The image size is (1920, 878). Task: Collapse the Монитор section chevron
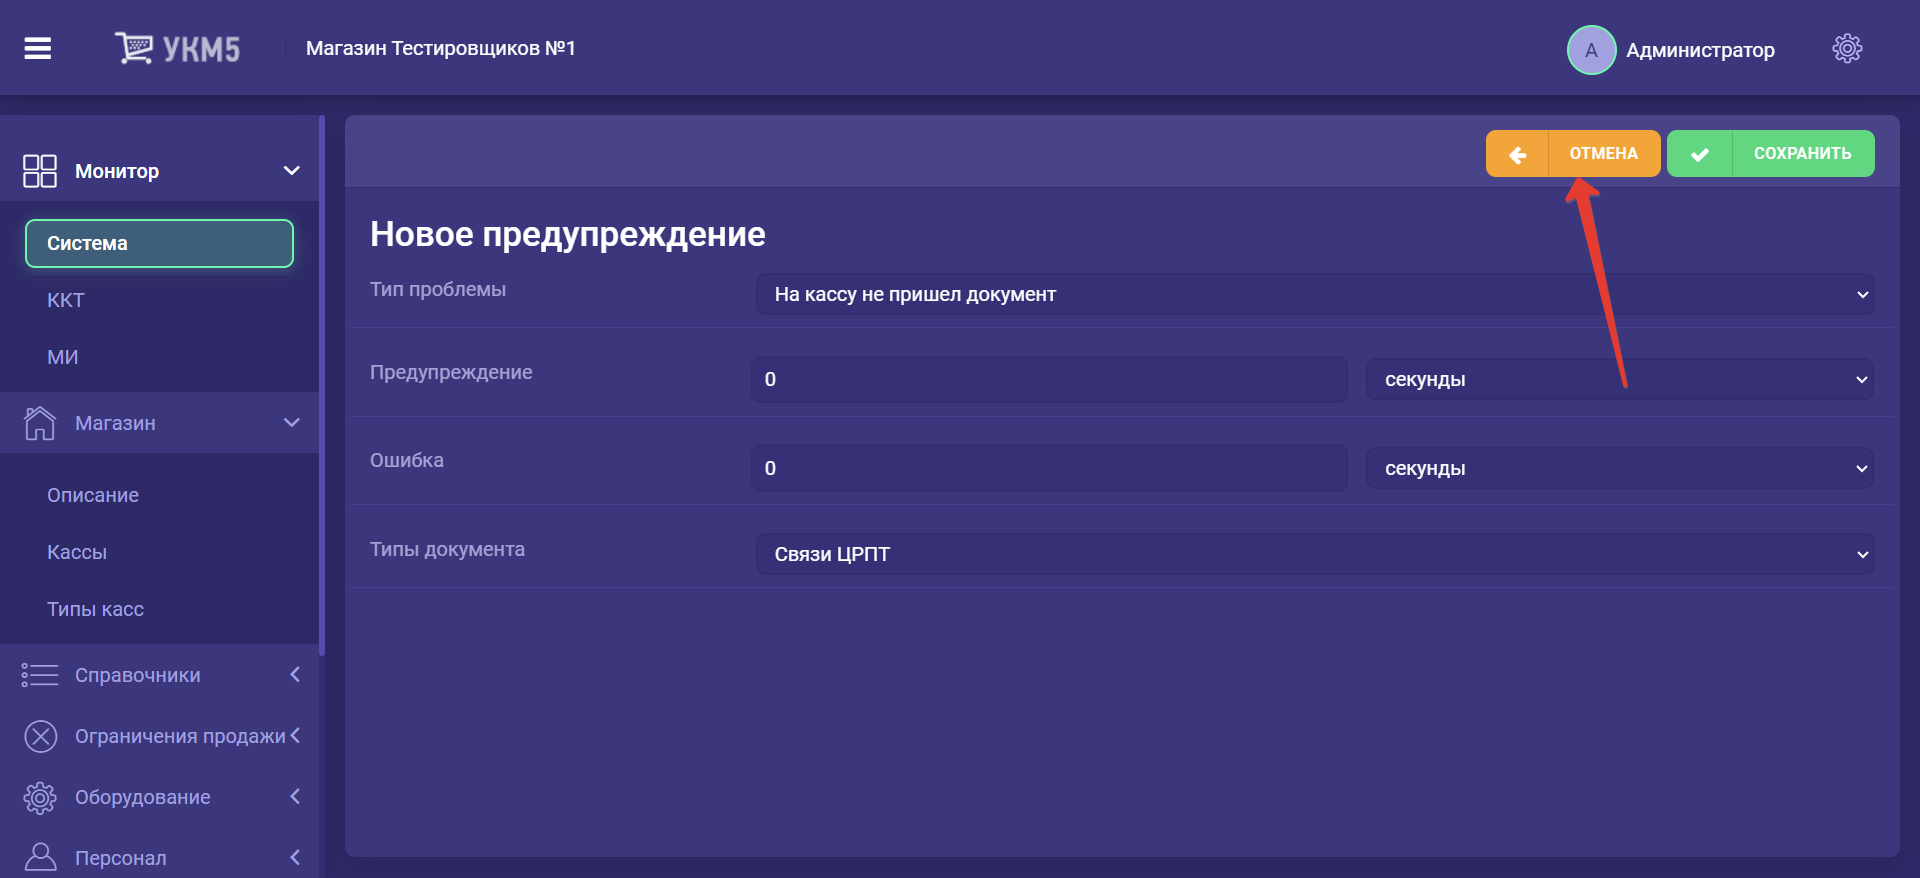tap(292, 170)
